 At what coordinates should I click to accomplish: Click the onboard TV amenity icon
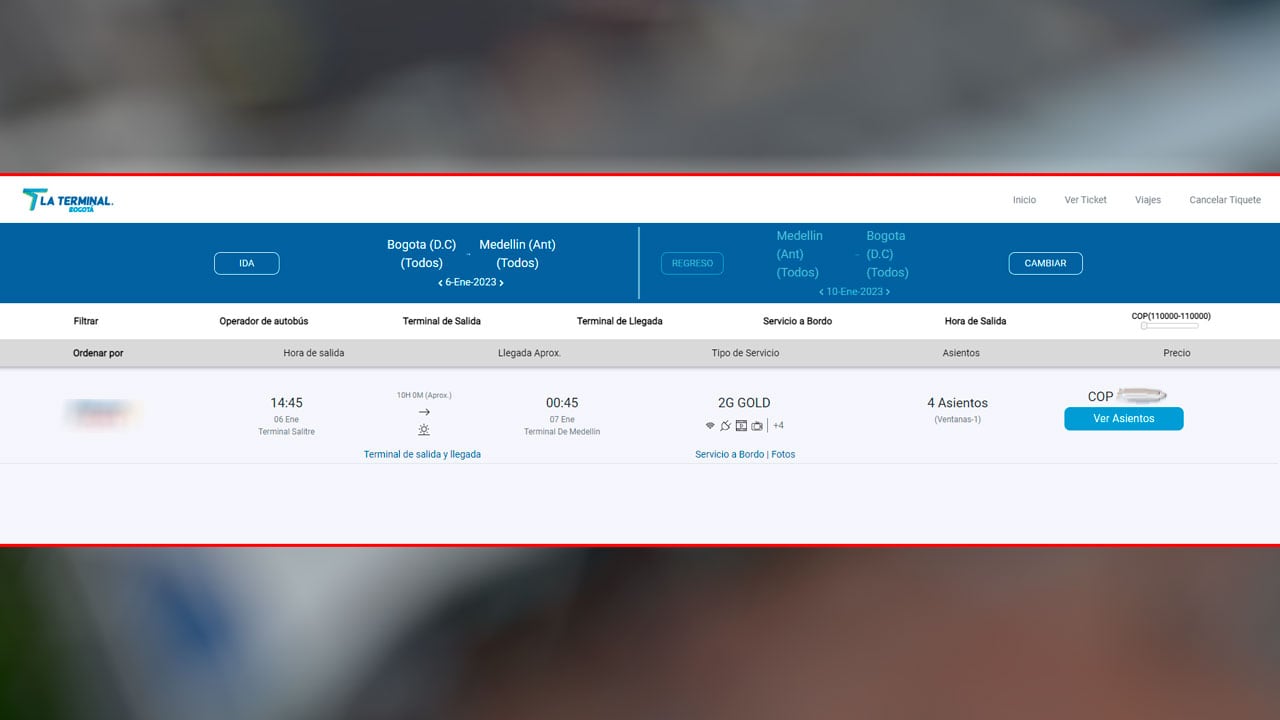(740, 425)
